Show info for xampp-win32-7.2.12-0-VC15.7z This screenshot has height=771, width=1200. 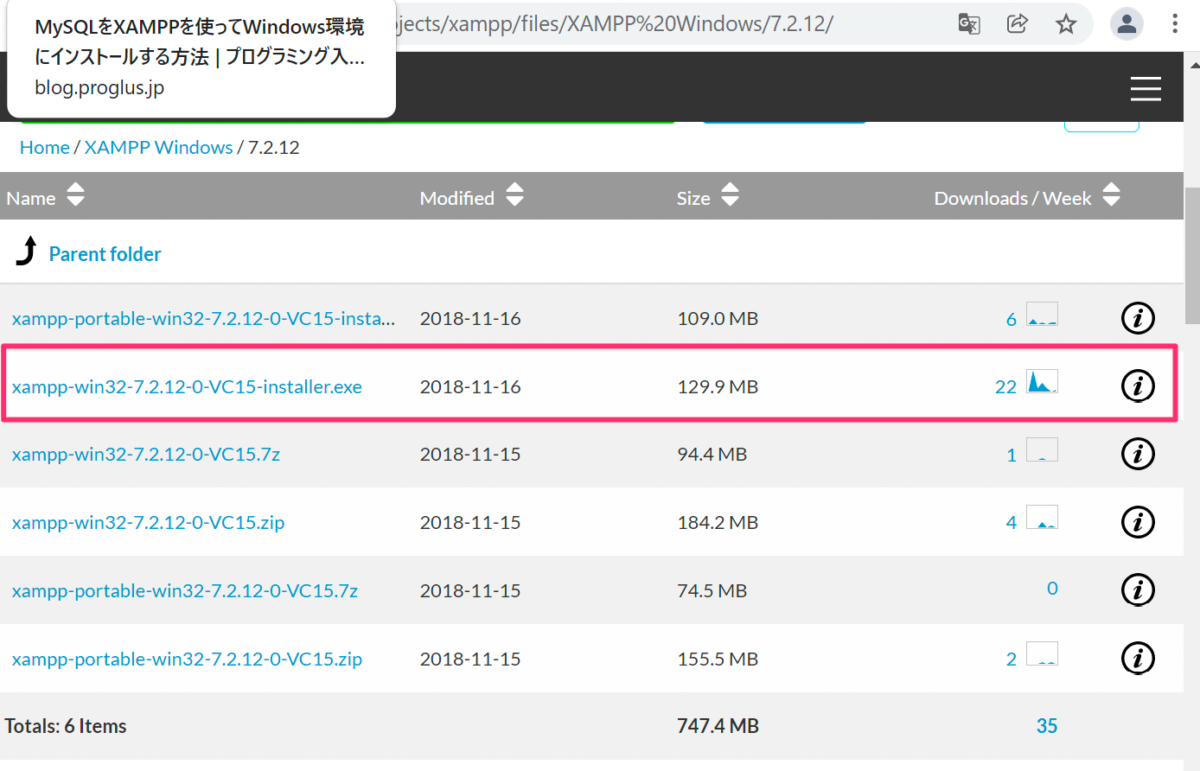point(1137,454)
